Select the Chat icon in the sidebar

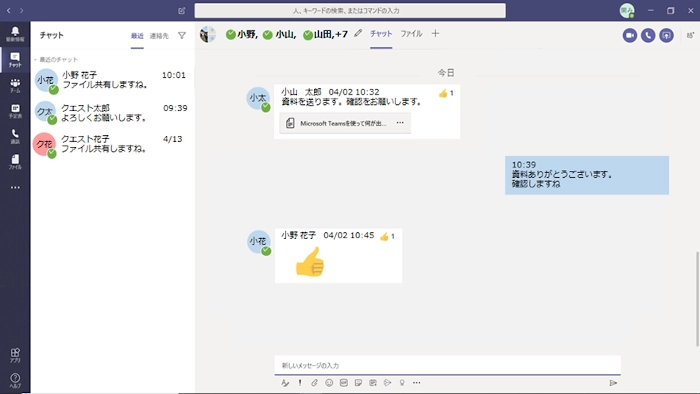pos(15,59)
